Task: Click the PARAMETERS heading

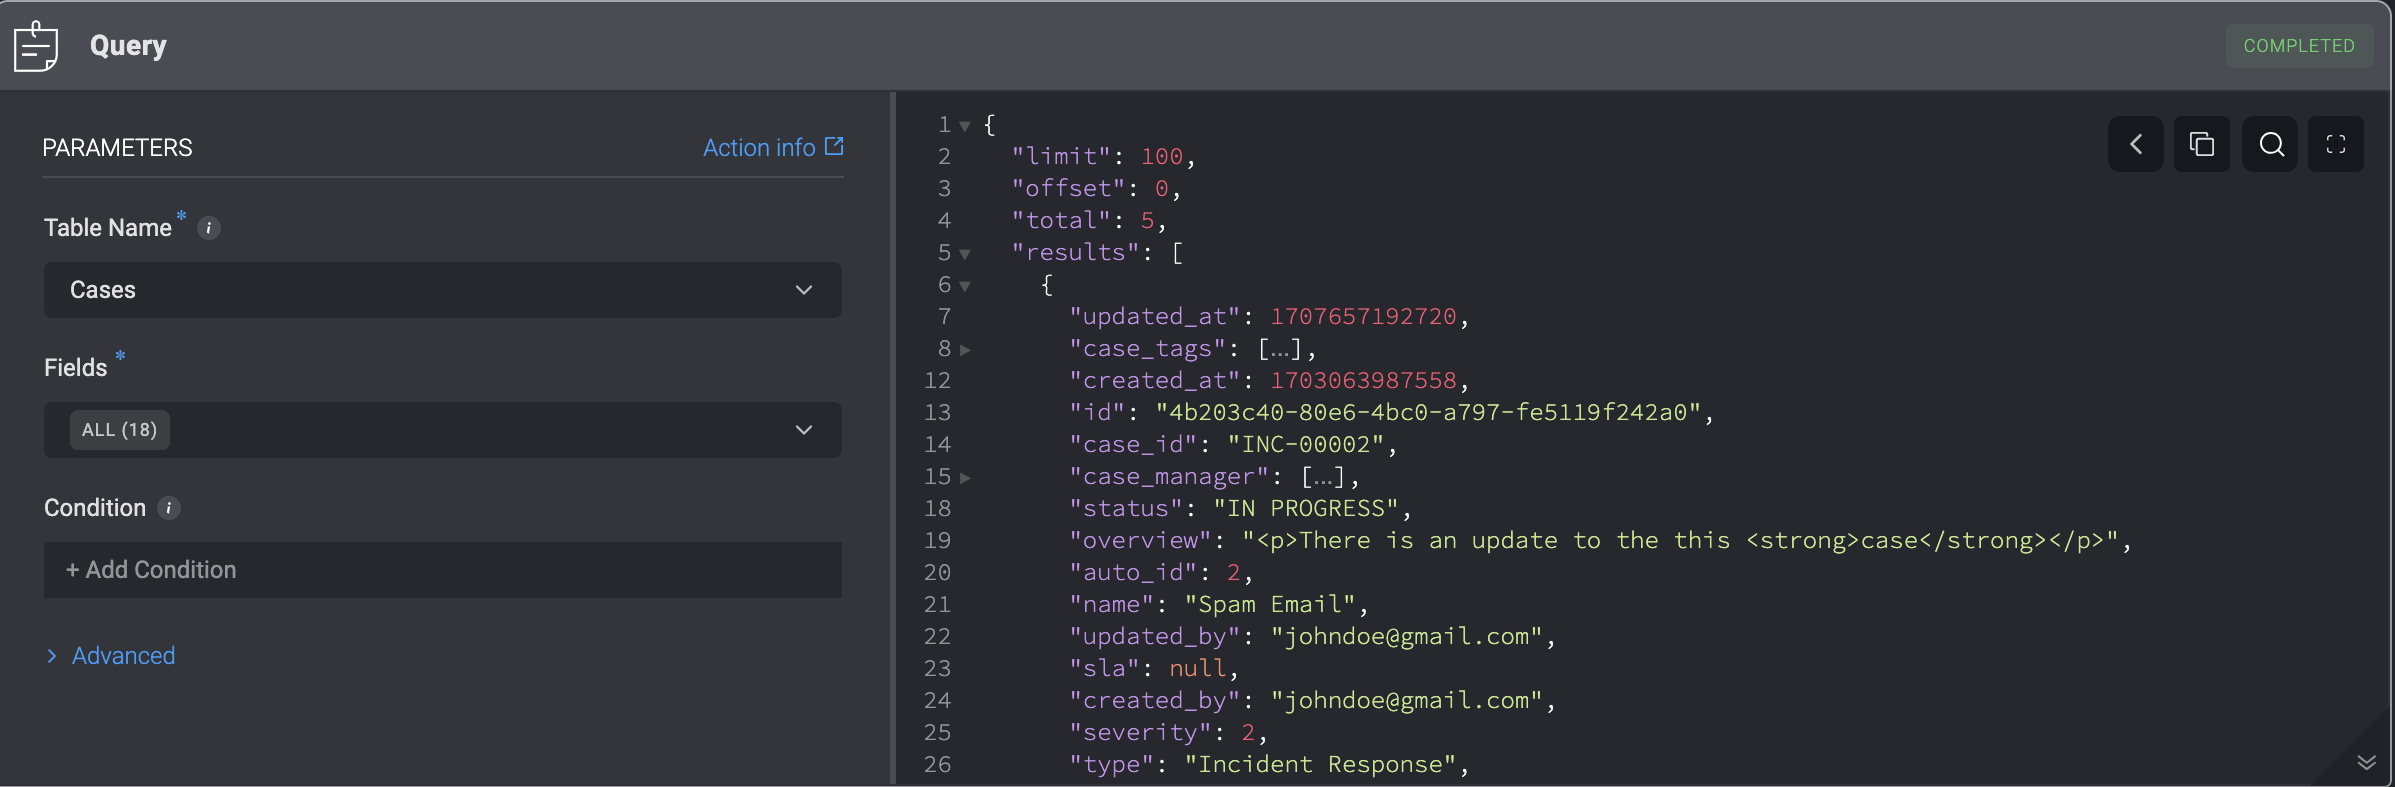Action: click(117, 148)
